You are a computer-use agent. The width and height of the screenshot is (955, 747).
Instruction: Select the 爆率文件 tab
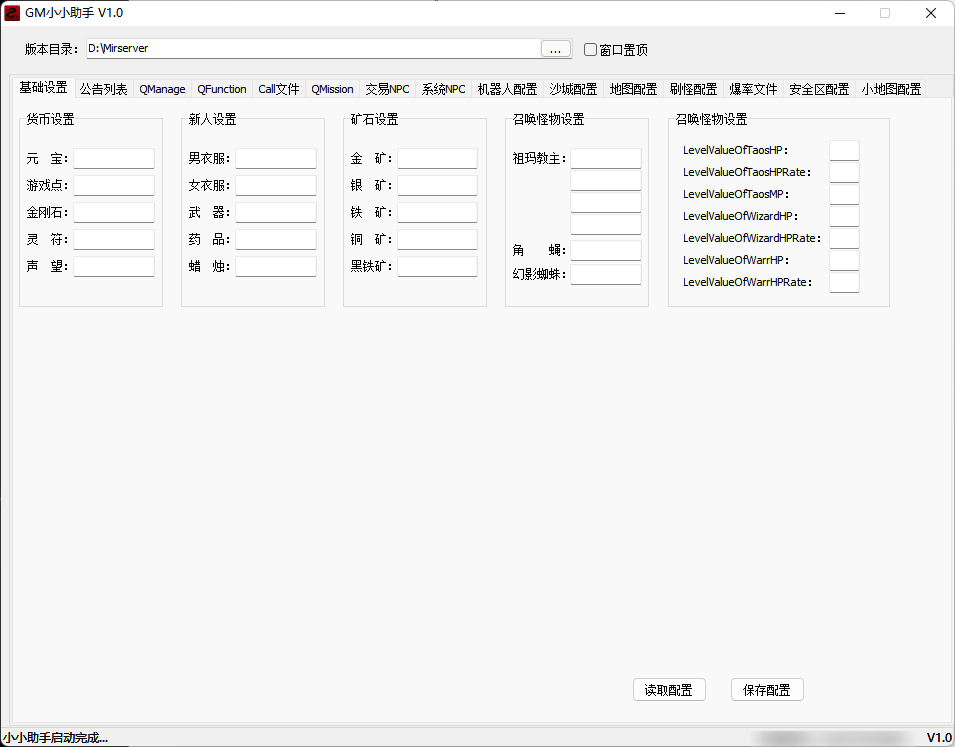pyautogui.click(x=753, y=89)
